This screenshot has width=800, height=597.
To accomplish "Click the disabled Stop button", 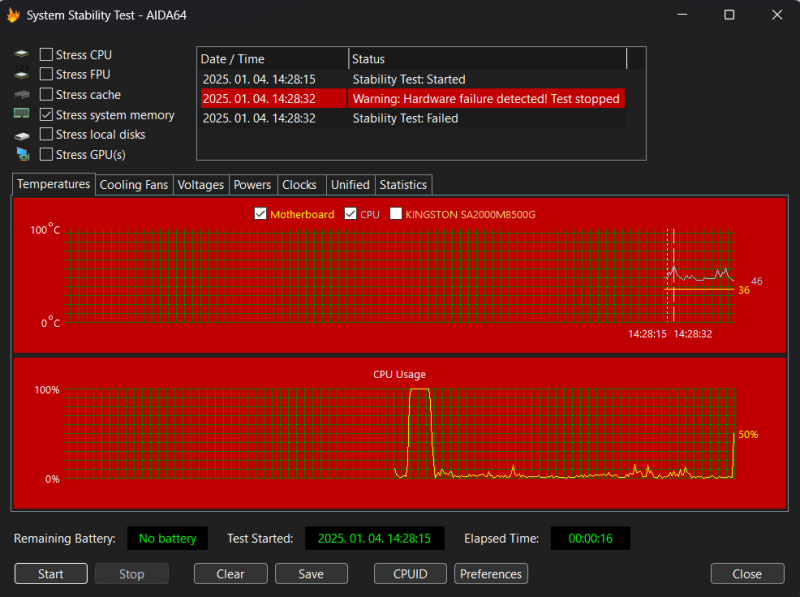I will 132,574.
